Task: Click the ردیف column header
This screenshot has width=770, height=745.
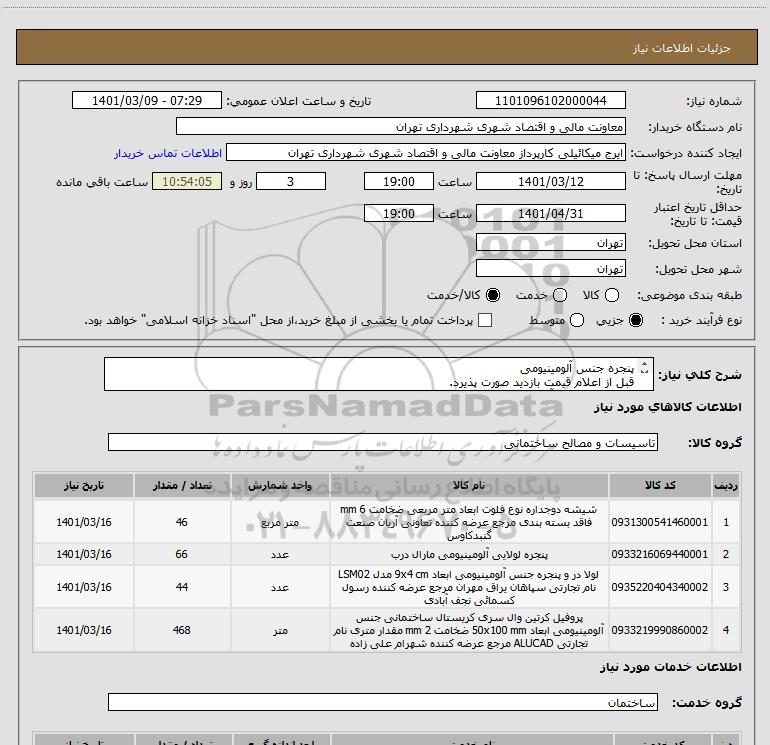Action: [x=726, y=485]
